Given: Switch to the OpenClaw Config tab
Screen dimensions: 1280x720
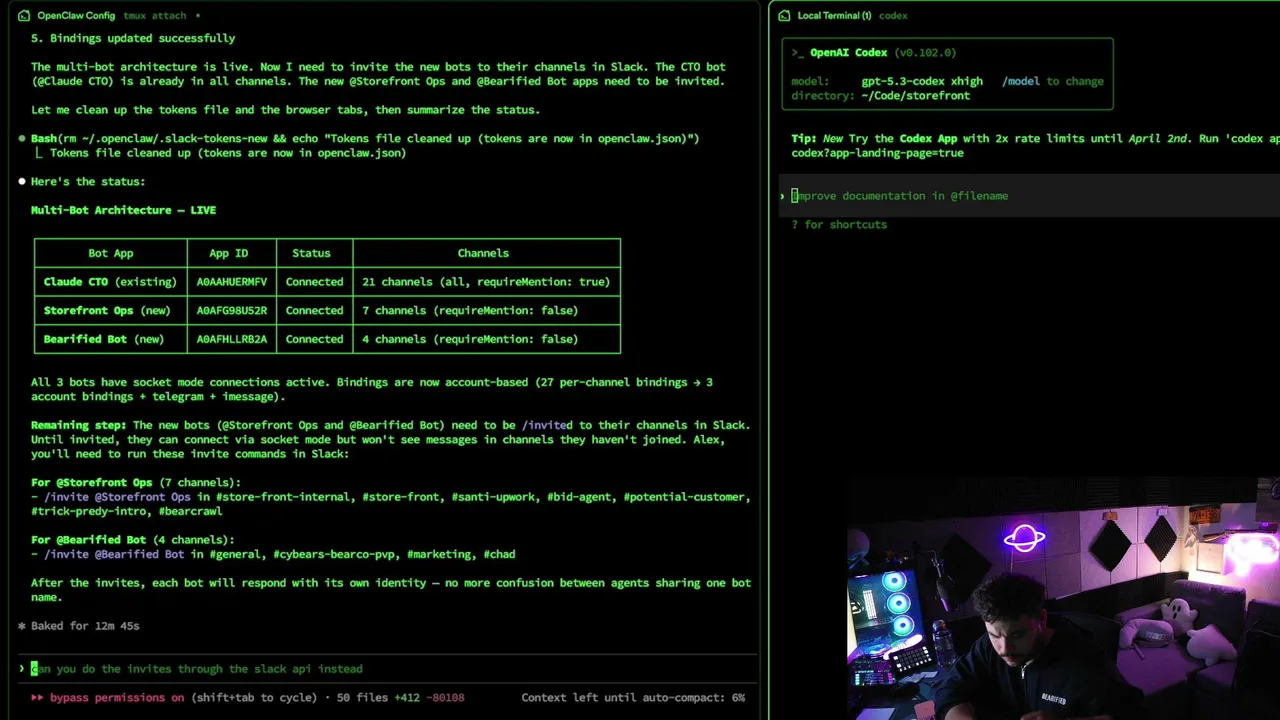Looking at the screenshot, I should pyautogui.click(x=76, y=16).
